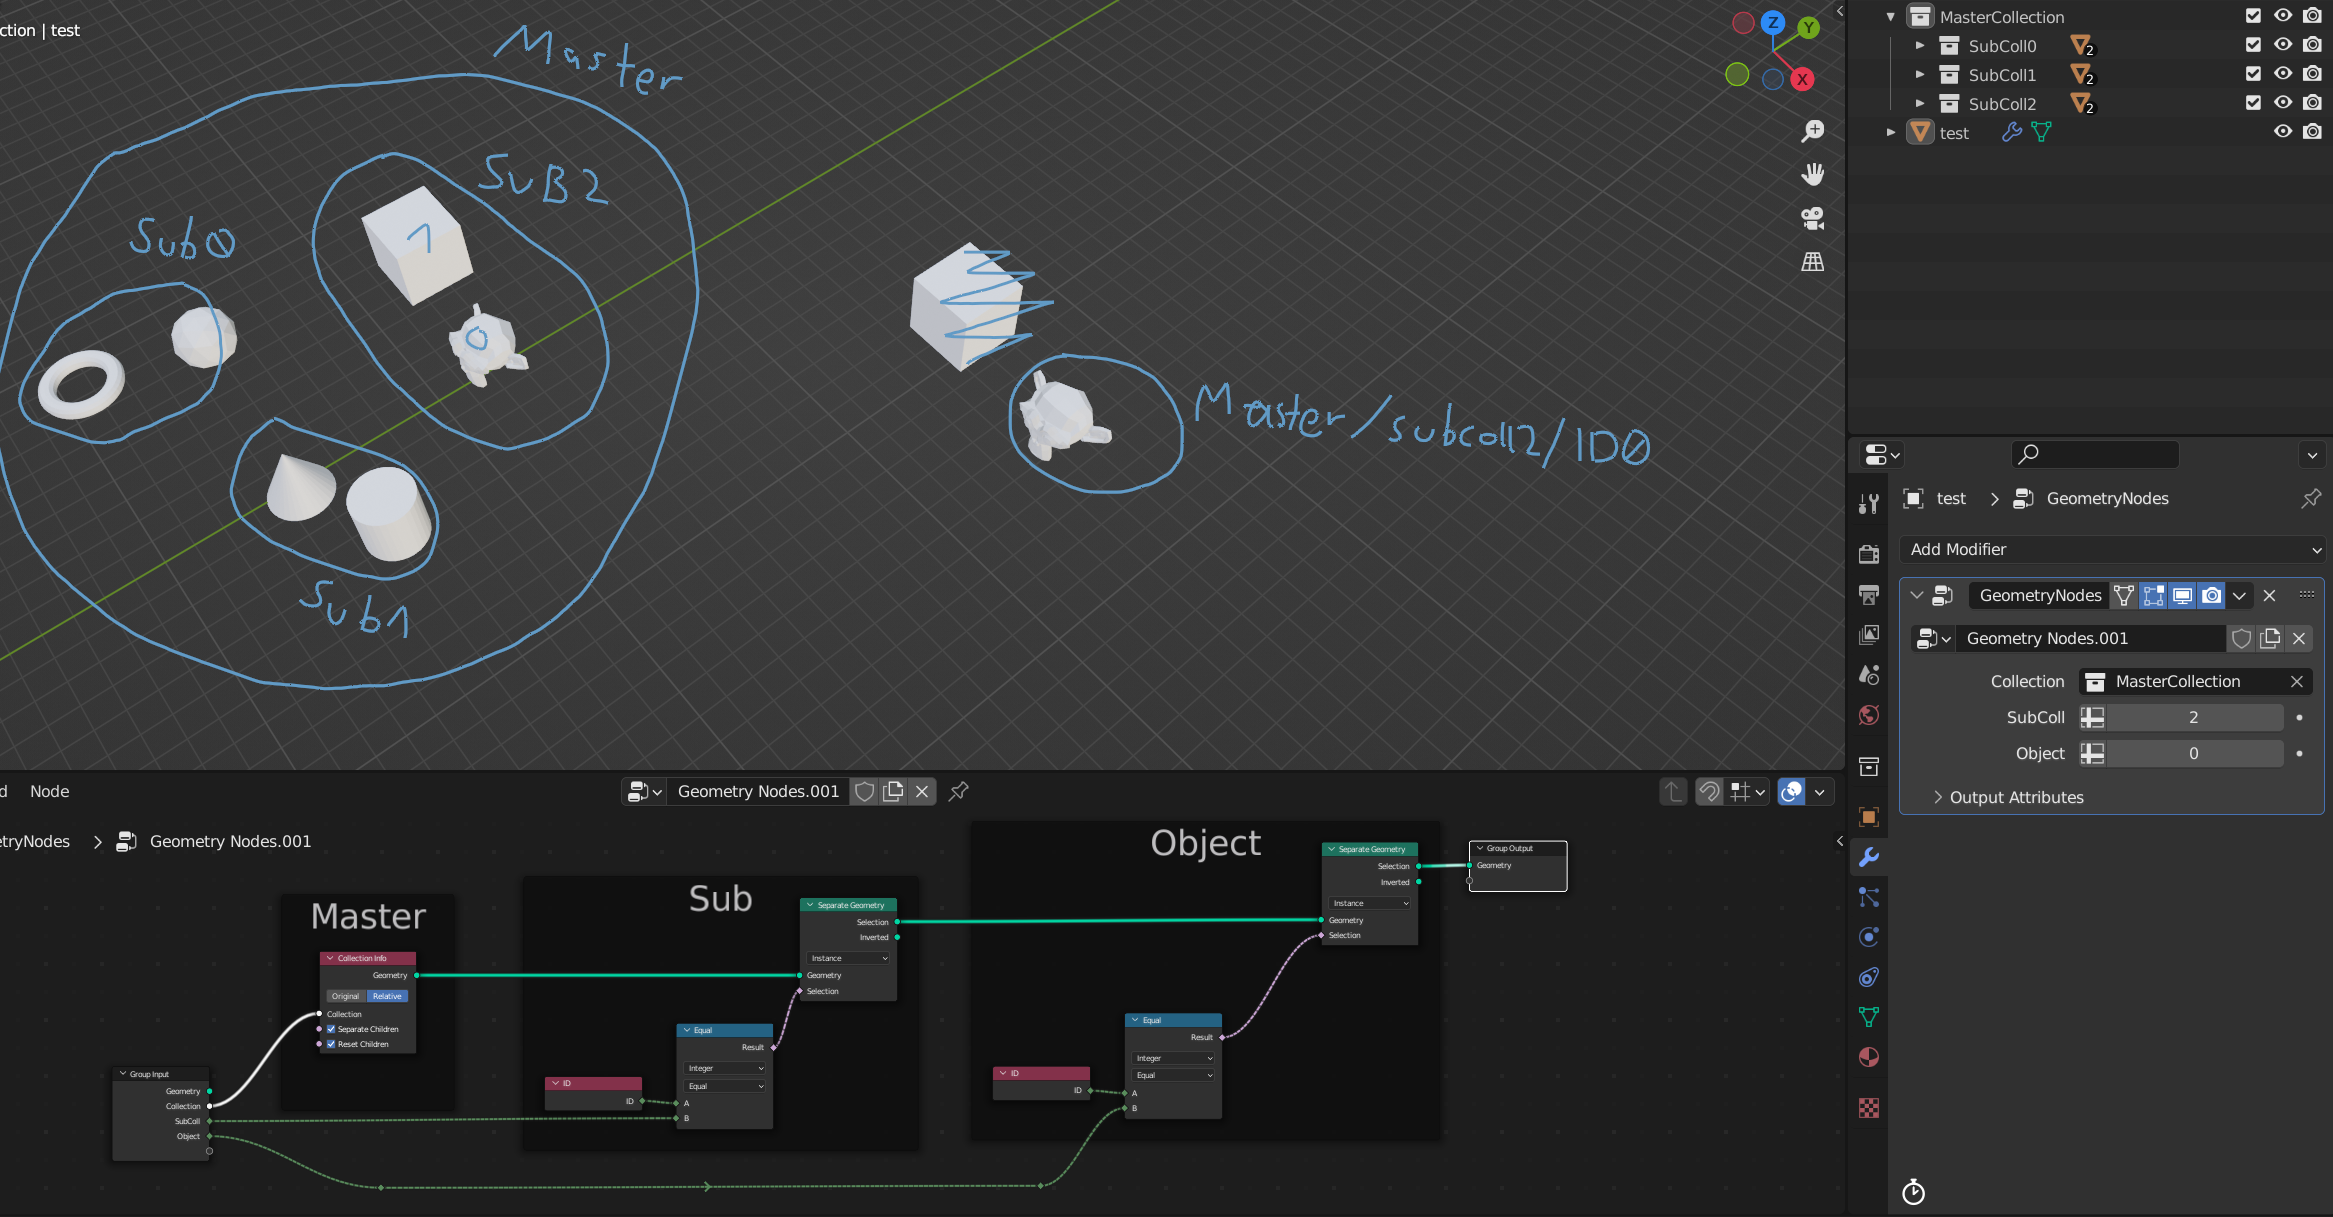Image resolution: width=2333 pixels, height=1217 pixels.
Task: Open the Tool properties tab
Action: click(x=1868, y=503)
